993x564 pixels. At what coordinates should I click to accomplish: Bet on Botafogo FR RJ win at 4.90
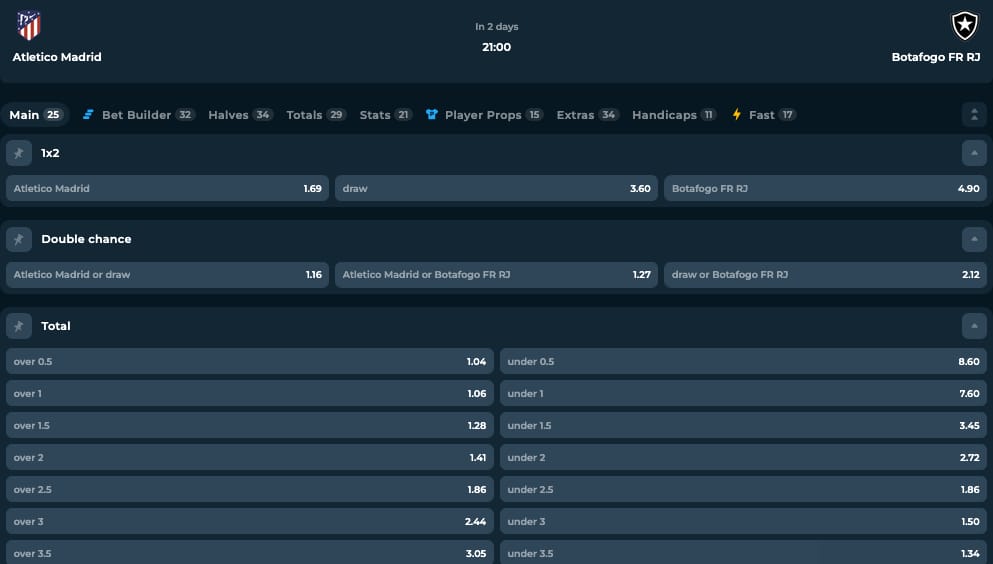coord(825,189)
